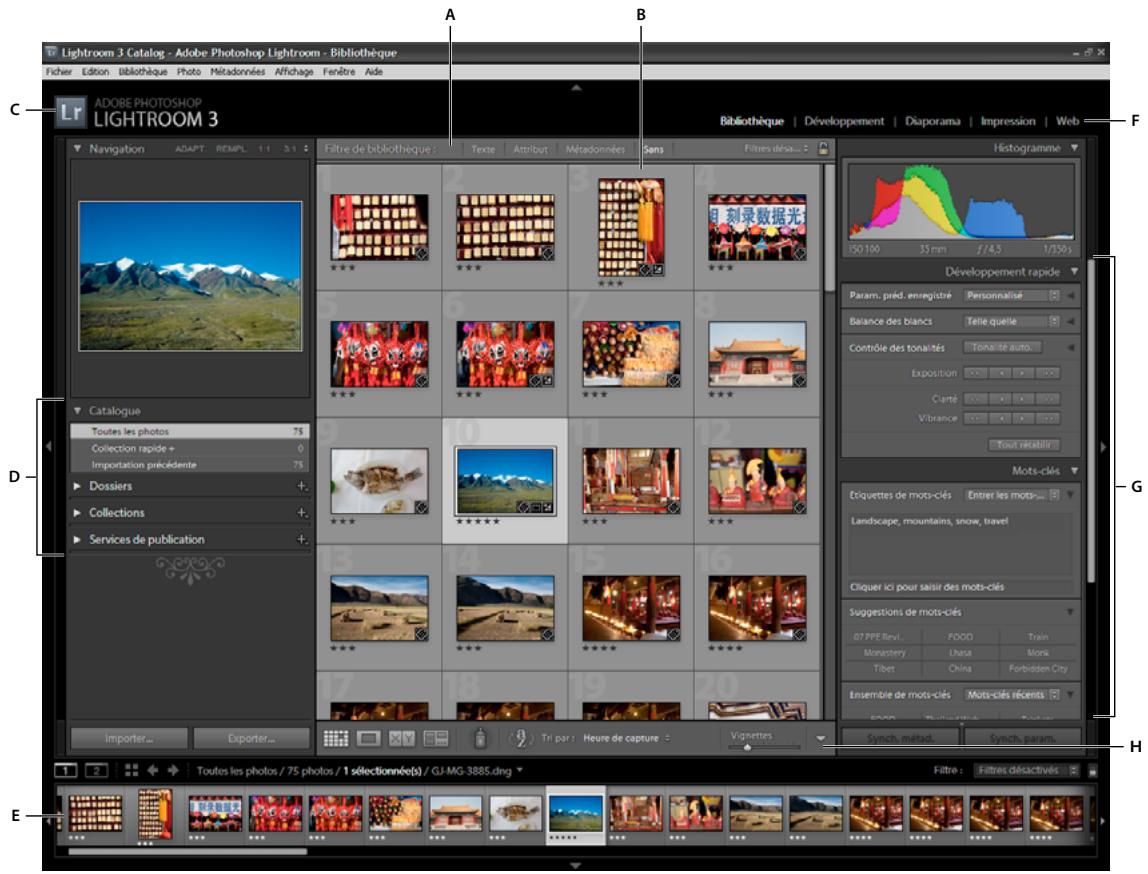The height and width of the screenshot is (874, 1148).
Task: Collapse the Histogramme panel
Action: point(1074,148)
